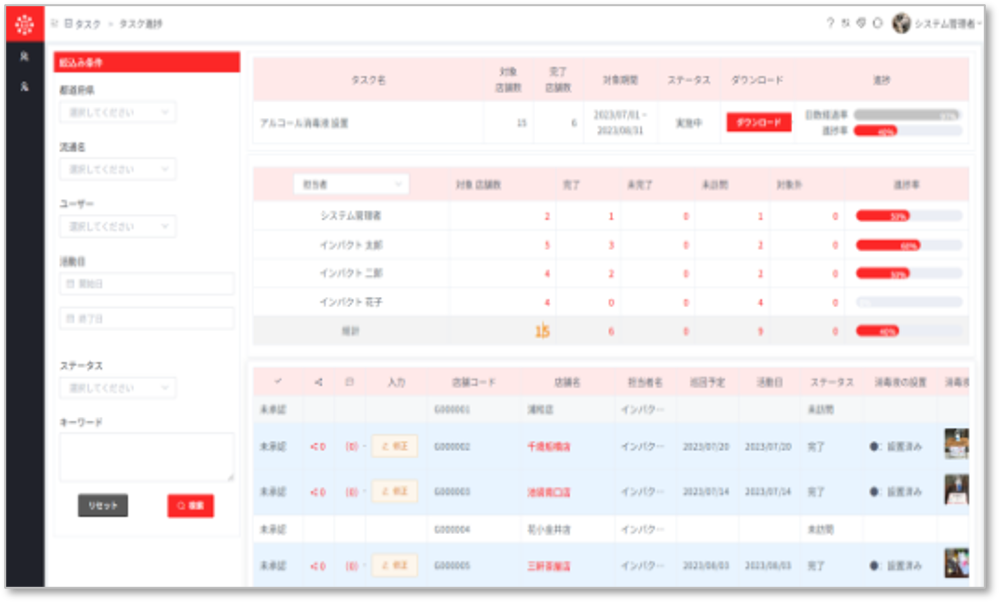Click the red ダウンロード button

[x=759, y=122]
